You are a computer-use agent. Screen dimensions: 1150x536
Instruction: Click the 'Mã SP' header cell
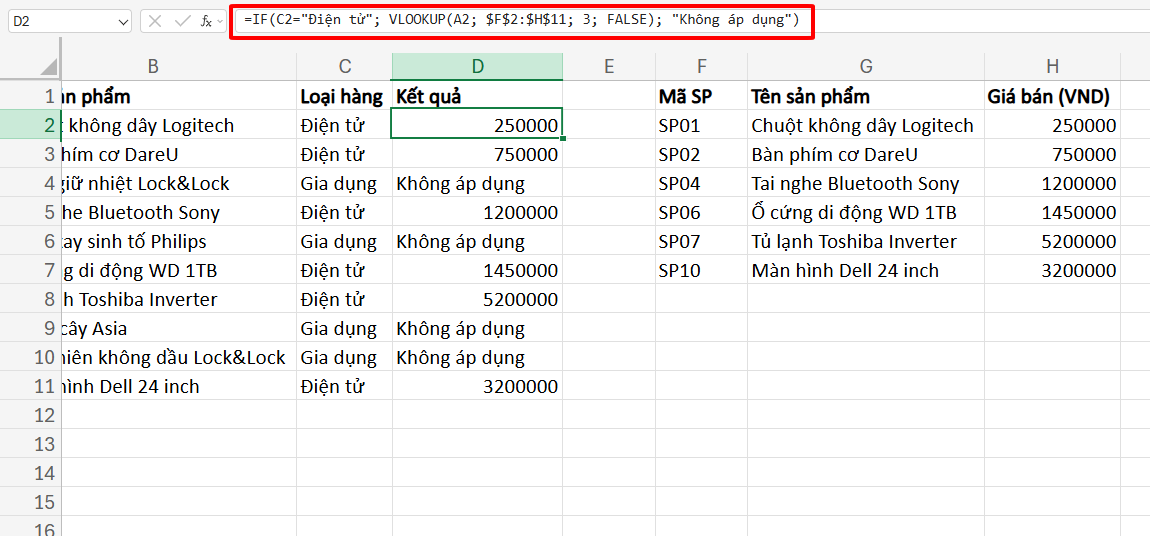(x=701, y=96)
